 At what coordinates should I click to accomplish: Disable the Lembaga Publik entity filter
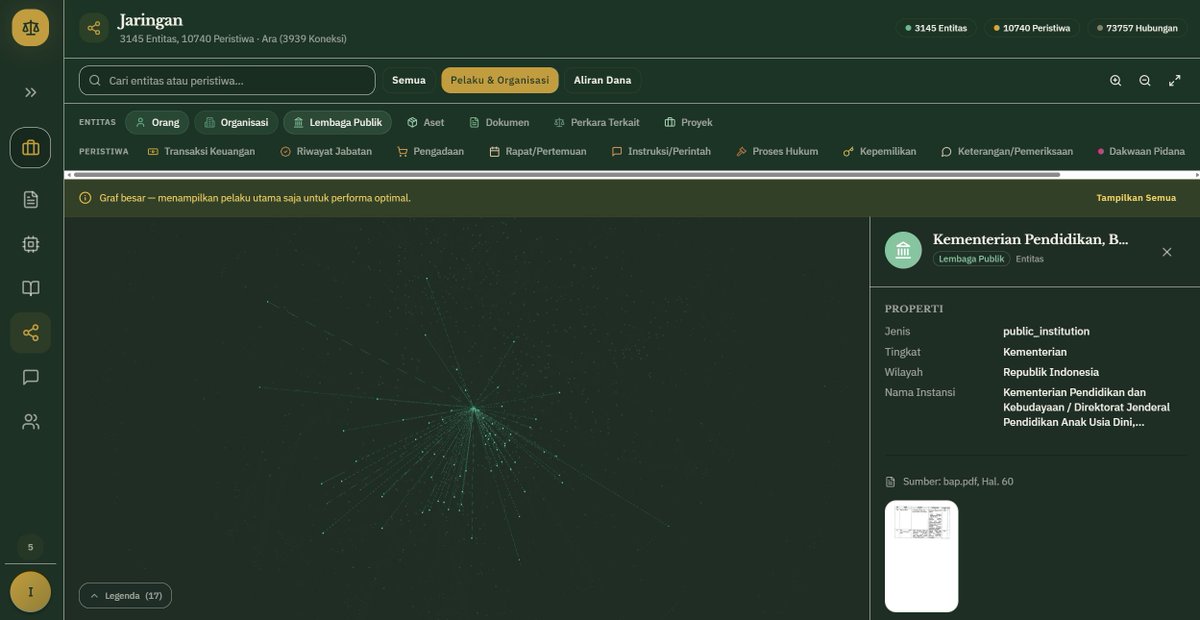339,121
